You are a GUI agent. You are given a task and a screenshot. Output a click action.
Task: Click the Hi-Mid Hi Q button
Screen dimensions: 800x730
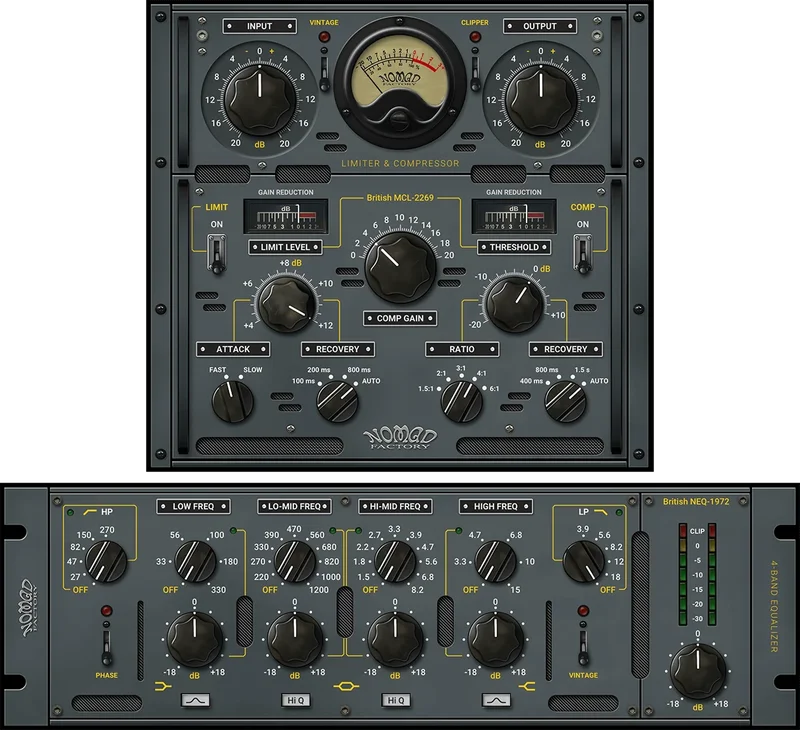coord(396,700)
